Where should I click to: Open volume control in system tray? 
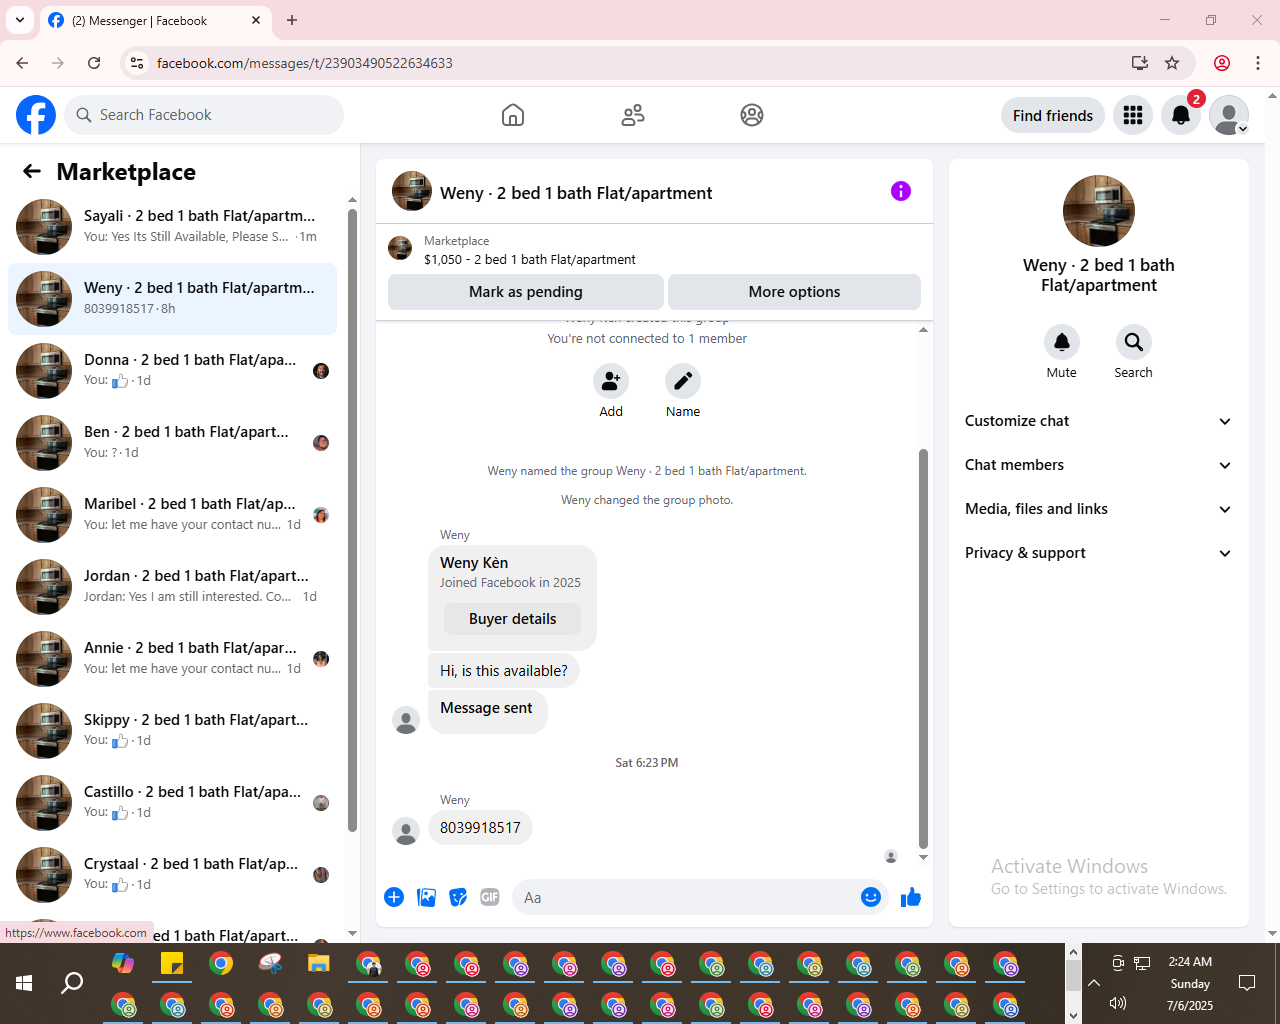tap(1118, 1003)
